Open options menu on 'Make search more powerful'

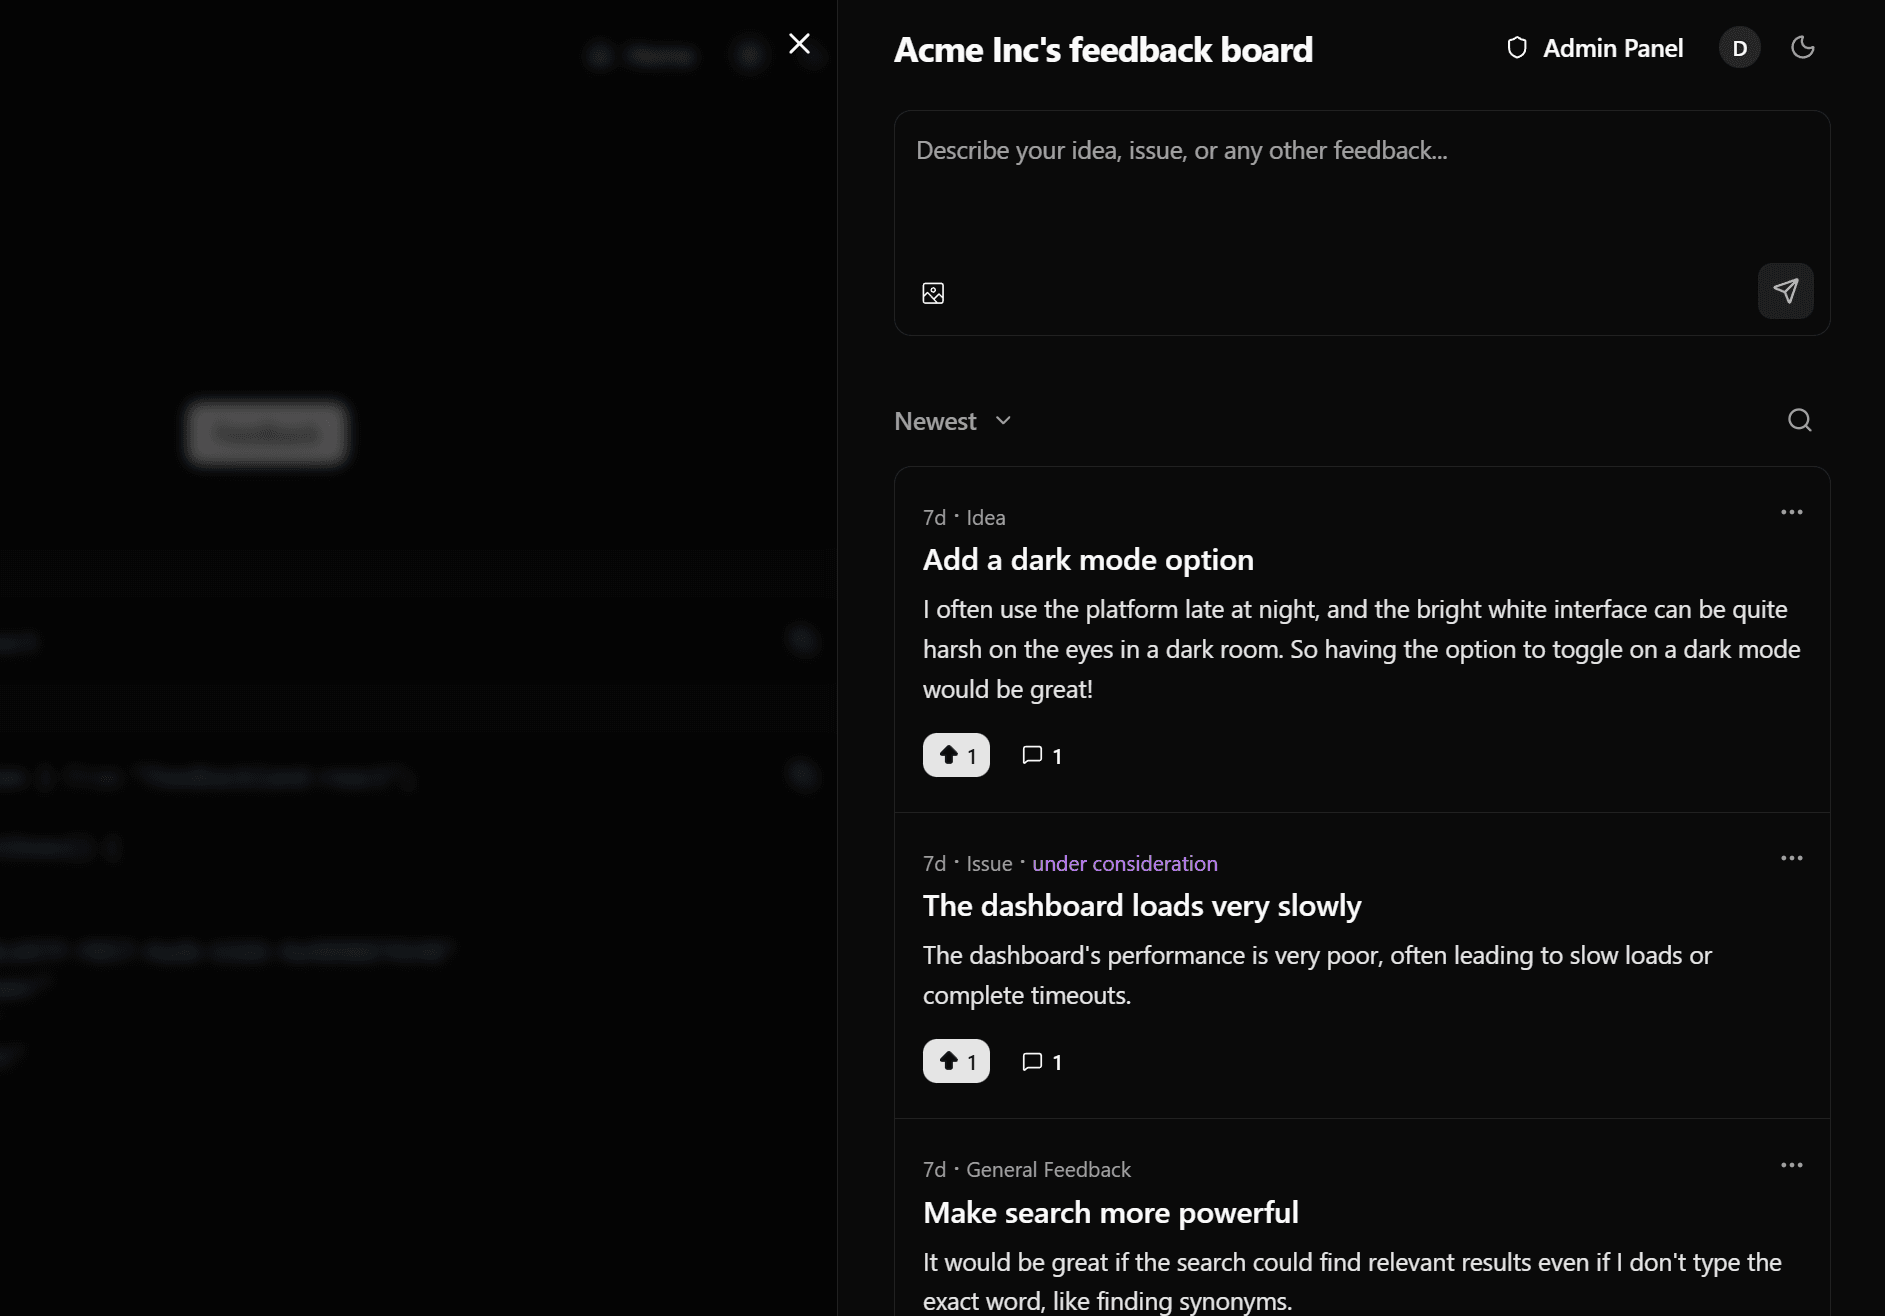[x=1791, y=1164]
